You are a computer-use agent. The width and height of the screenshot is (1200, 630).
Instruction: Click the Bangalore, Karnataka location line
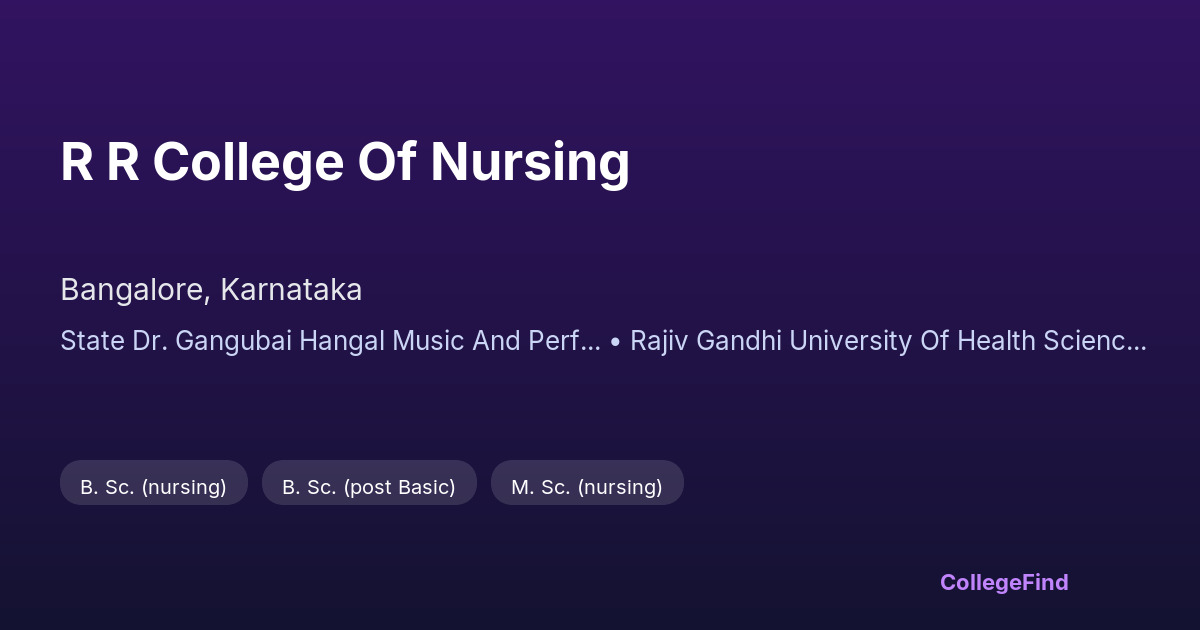(211, 290)
